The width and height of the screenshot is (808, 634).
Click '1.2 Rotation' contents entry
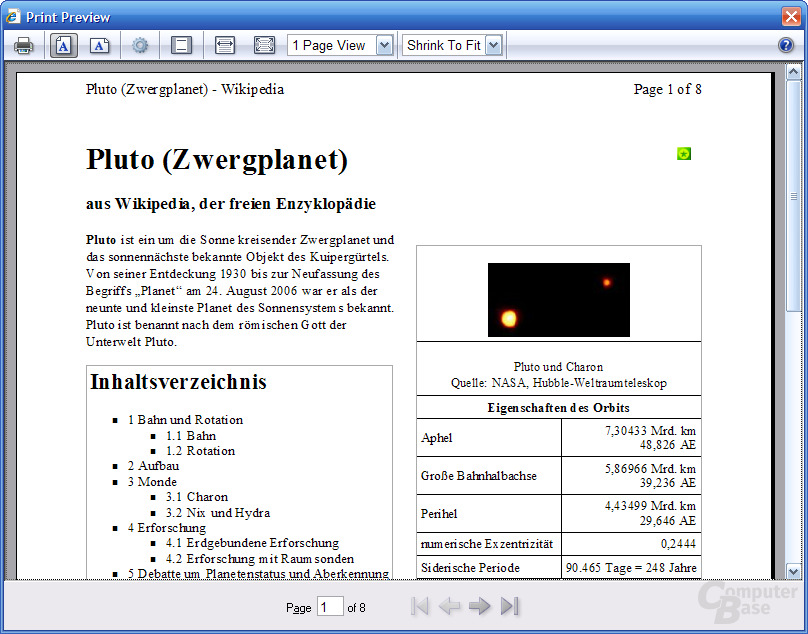coord(200,451)
